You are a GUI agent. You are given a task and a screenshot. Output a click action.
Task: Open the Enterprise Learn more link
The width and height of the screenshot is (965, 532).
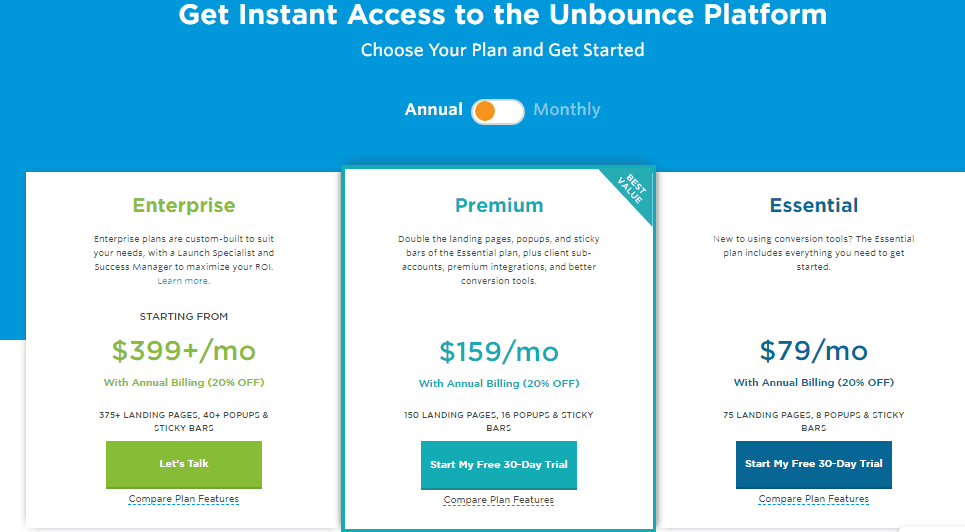(x=183, y=281)
